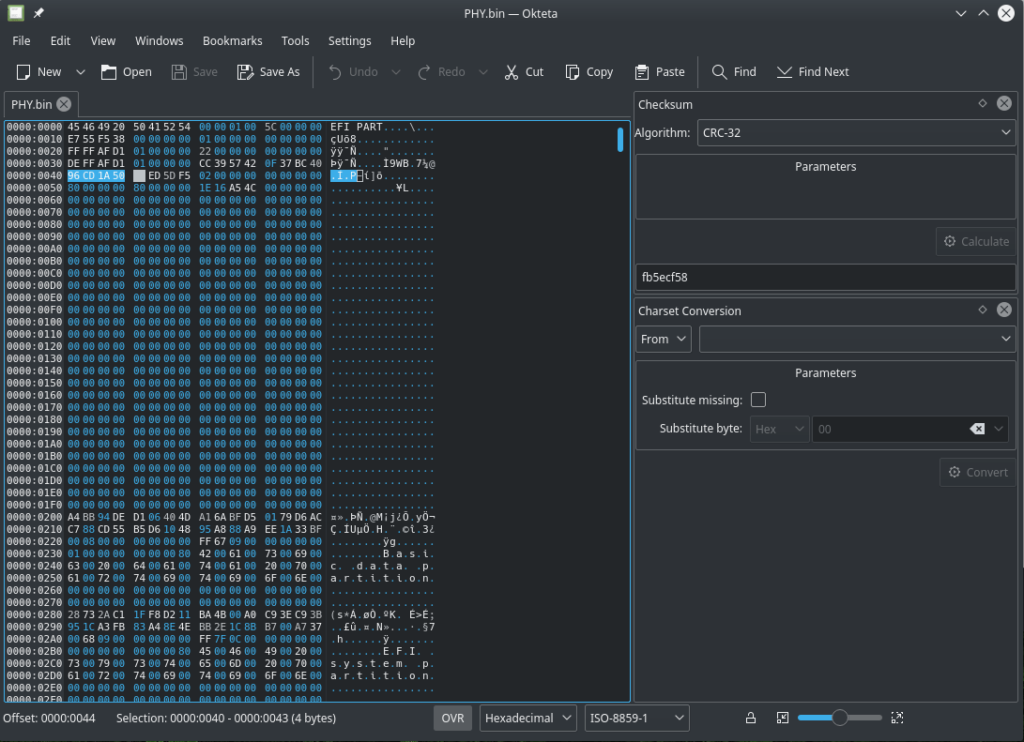Image resolution: width=1024 pixels, height=742 pixels.
Task: Close the Charset Conversion panel
Action: pyautogui.click(x=1004, y=310)
